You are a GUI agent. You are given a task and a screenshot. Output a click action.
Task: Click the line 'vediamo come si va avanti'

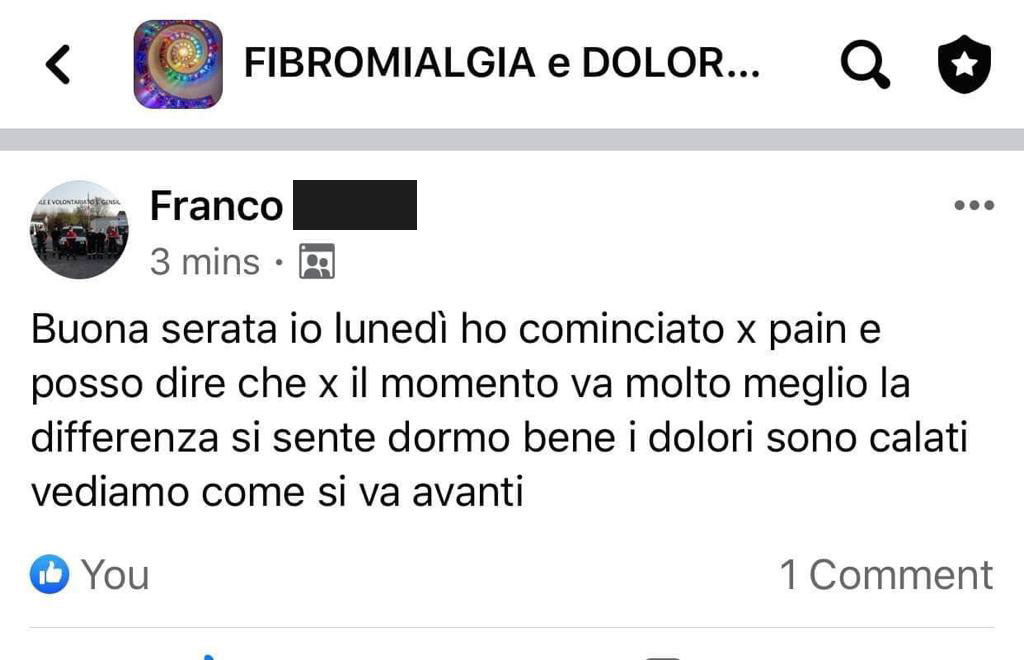point(277,491)
